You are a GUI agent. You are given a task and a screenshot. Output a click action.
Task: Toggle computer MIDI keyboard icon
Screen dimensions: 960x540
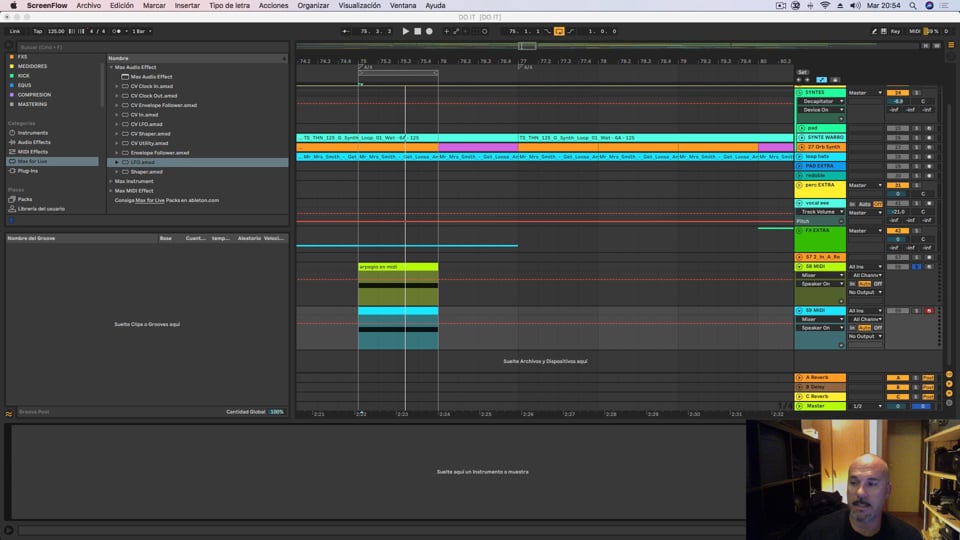(x=883, y=31)
